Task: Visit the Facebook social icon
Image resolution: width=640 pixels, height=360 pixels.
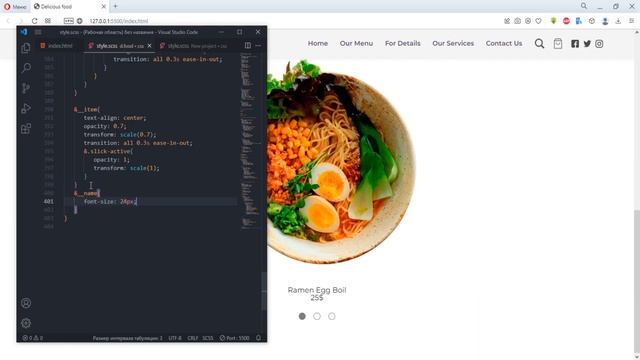Action: [x=575, y=44]
